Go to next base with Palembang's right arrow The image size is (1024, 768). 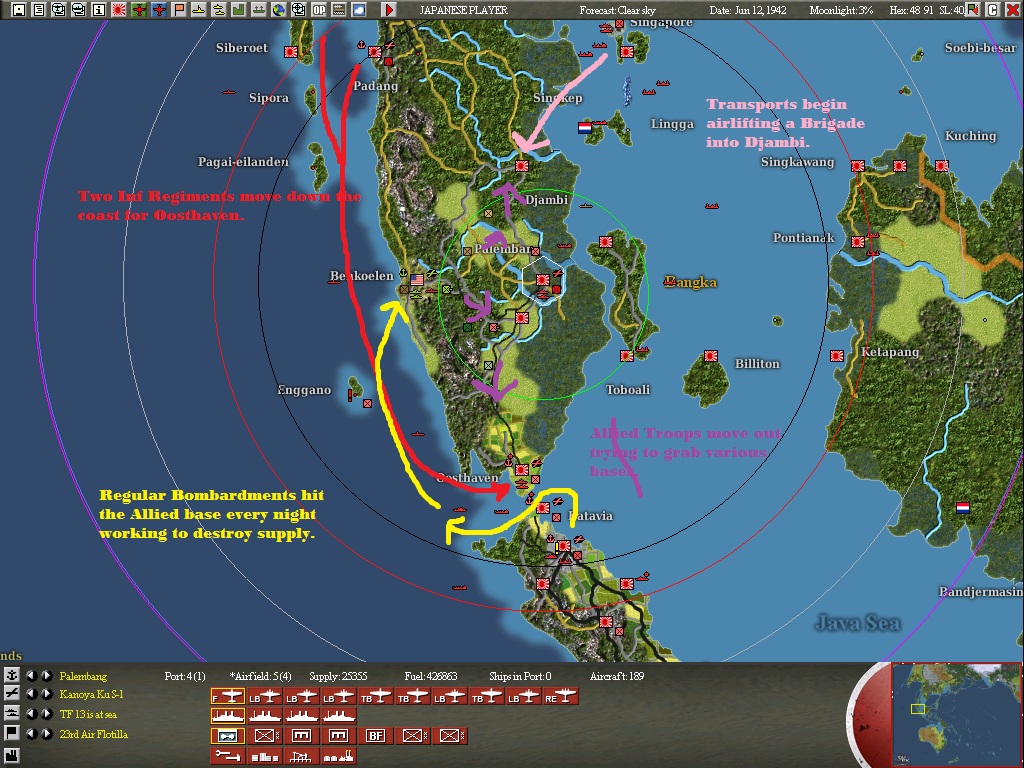(x=46, y=675)
